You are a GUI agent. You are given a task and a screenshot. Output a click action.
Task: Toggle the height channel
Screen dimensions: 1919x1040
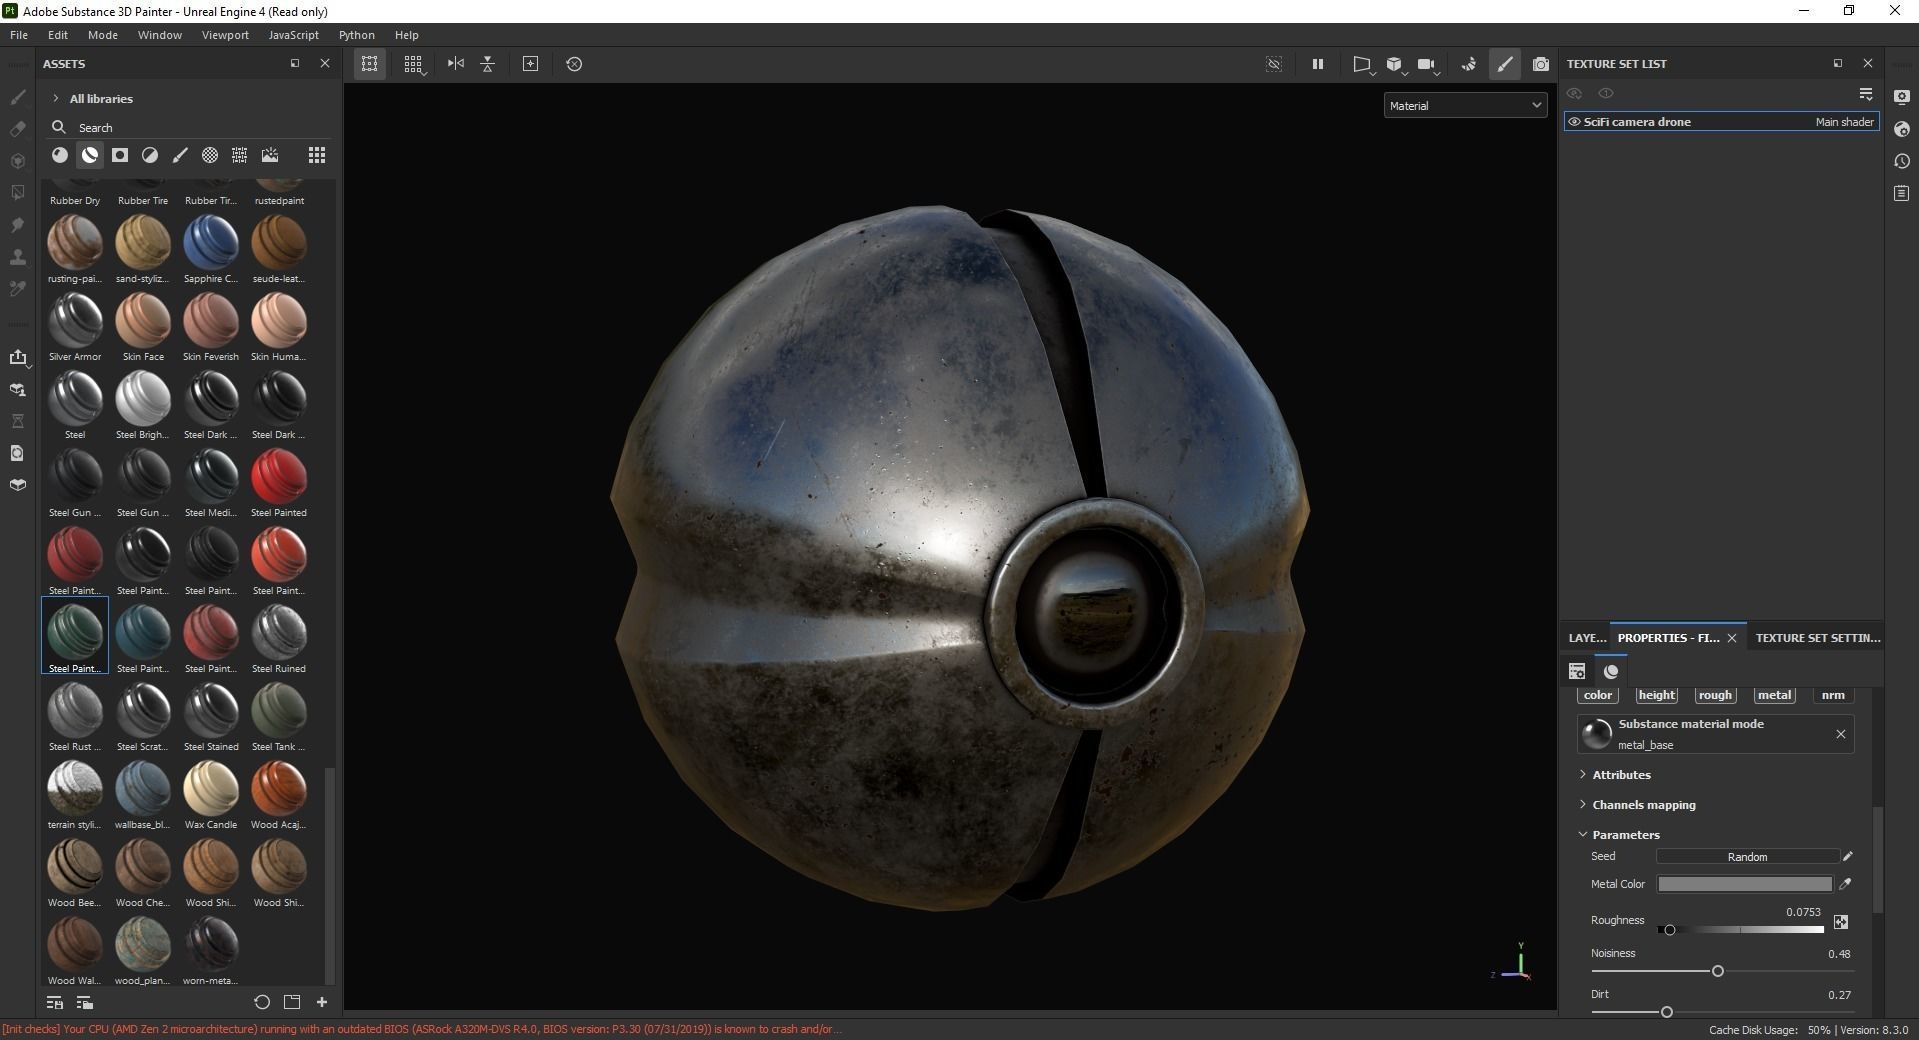pyautogui.click(x=1656, y=695)
